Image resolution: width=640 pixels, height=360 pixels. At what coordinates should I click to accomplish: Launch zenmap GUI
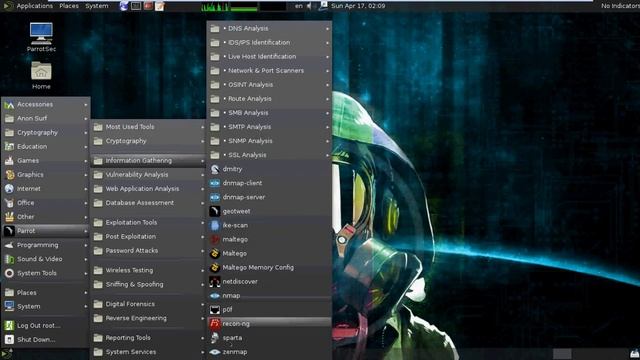269,352
